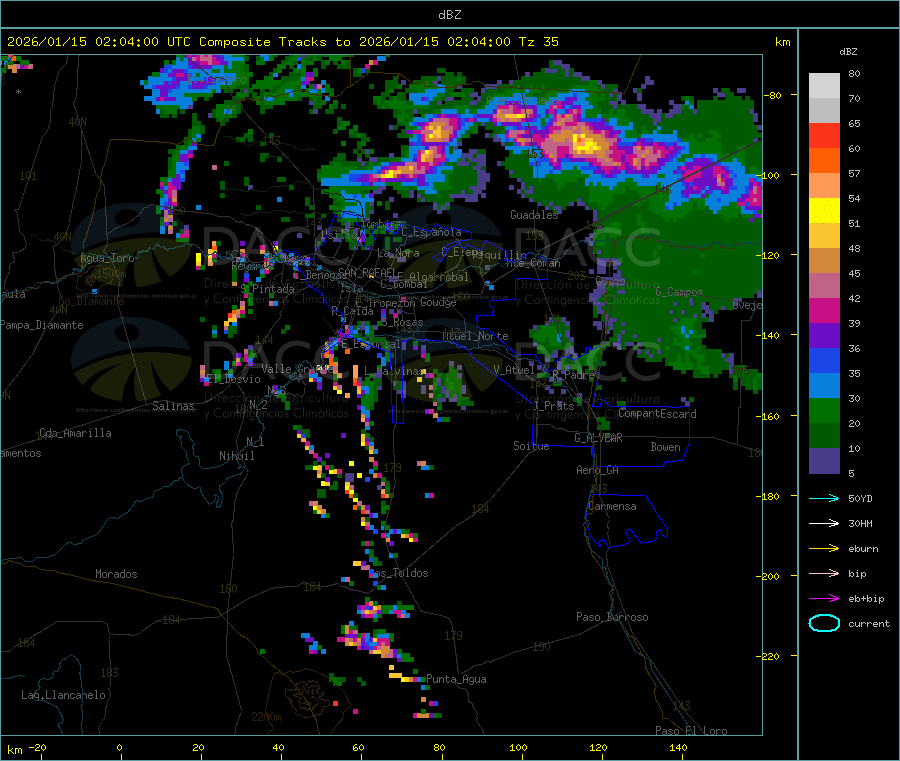900x761 pixels.
Task: Click the cyan 50YD arrow legend icon
Action: [824, 498]
